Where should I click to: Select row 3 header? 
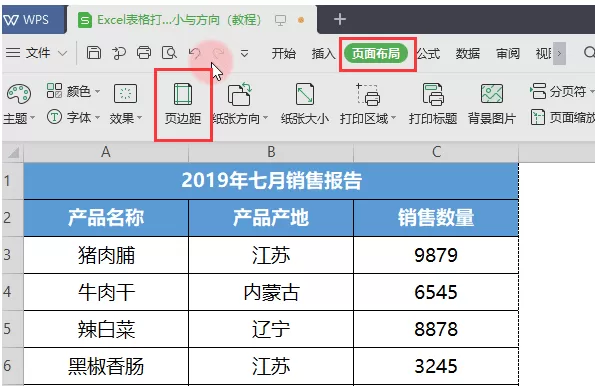point(13,255)
